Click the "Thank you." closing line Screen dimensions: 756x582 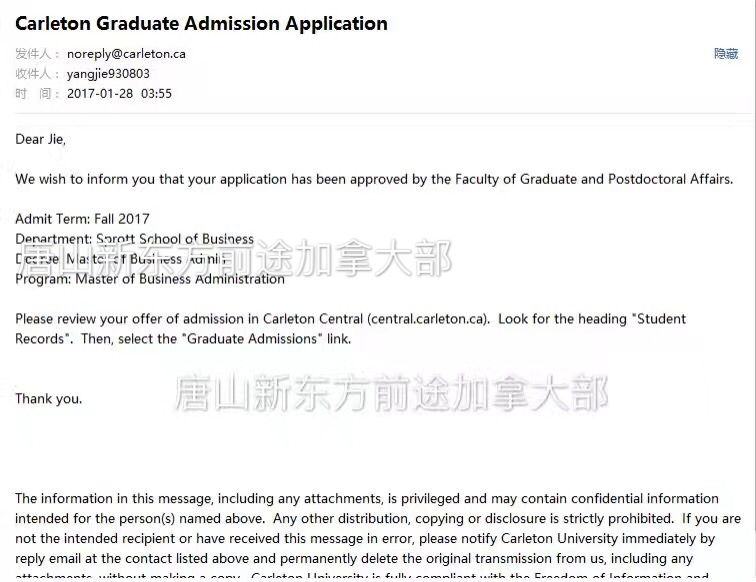tap(49, 399)
